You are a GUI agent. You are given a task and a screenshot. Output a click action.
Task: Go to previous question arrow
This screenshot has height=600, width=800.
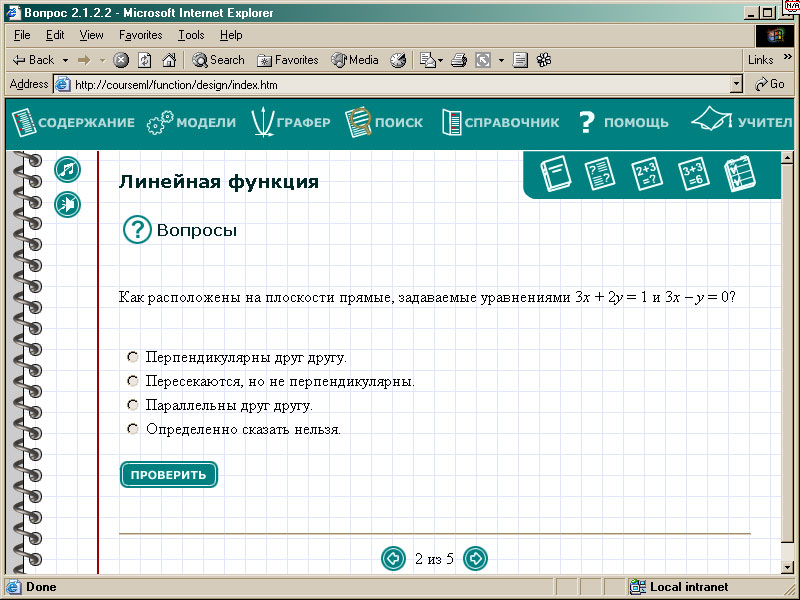click(393, 558)
